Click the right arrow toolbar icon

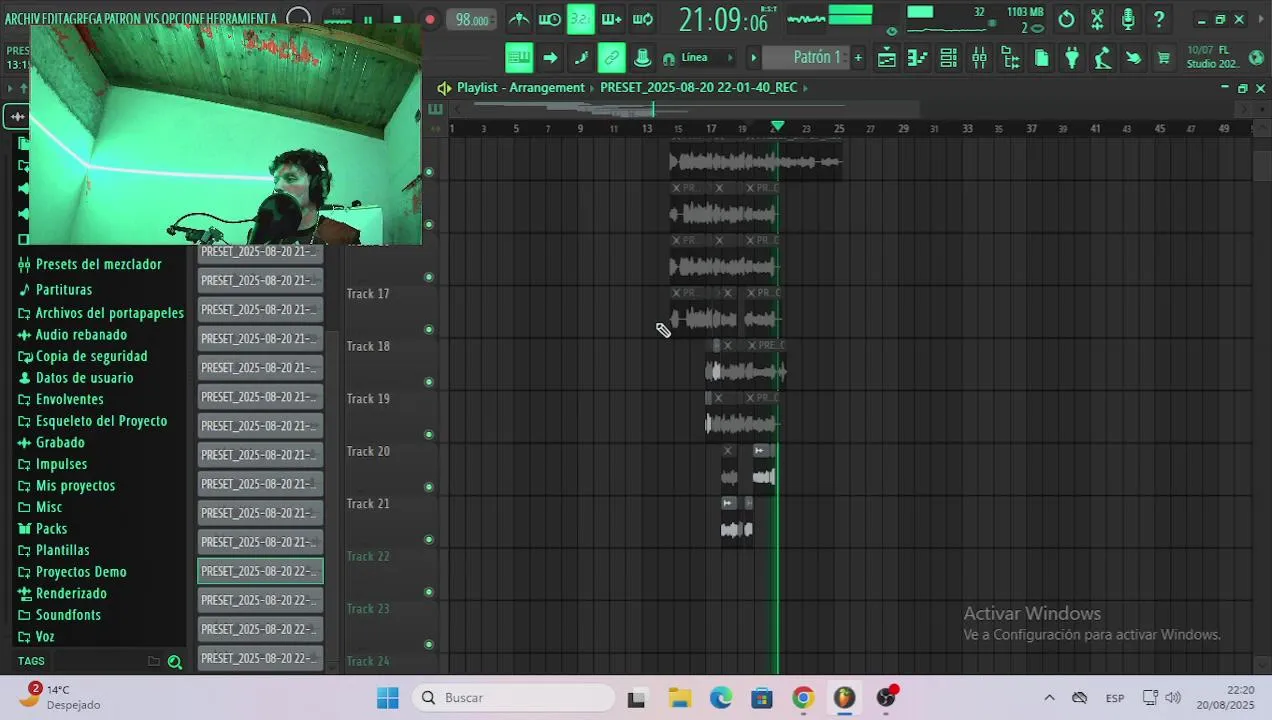point(550,58)
